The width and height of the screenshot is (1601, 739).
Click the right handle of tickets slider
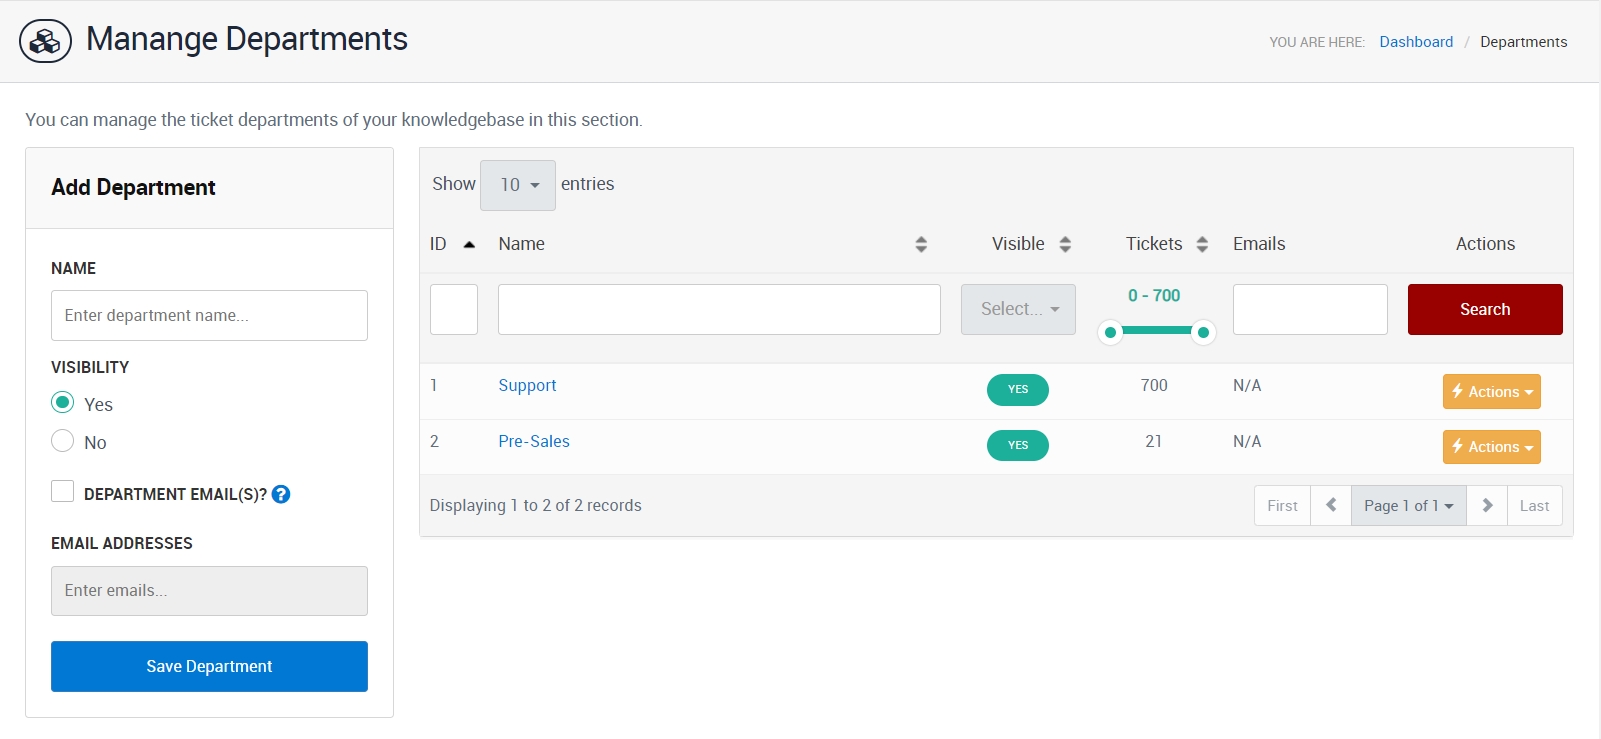tap(1204, 332)
